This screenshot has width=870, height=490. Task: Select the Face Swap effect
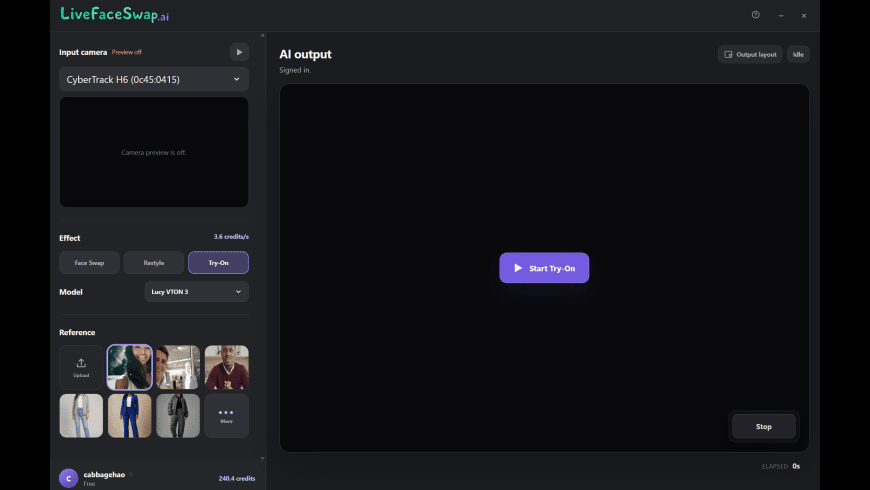(x=89, y=262)
